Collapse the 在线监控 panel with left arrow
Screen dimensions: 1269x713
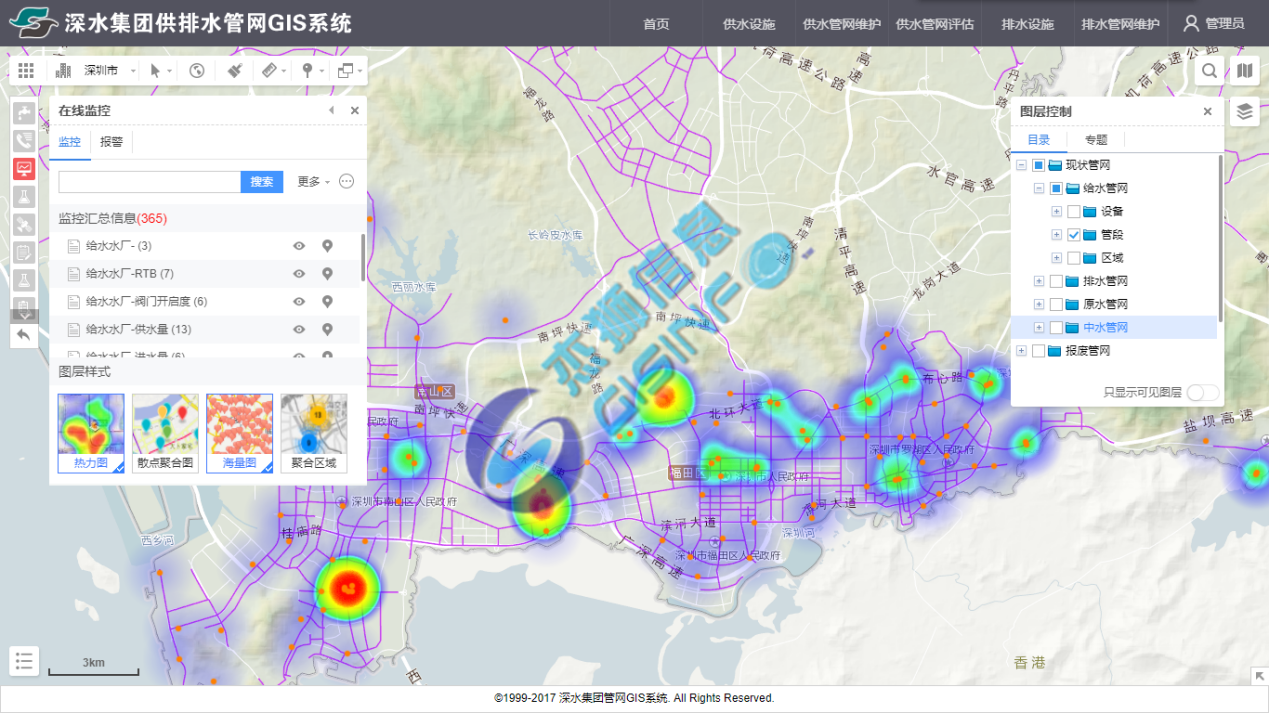pos(332,111)
